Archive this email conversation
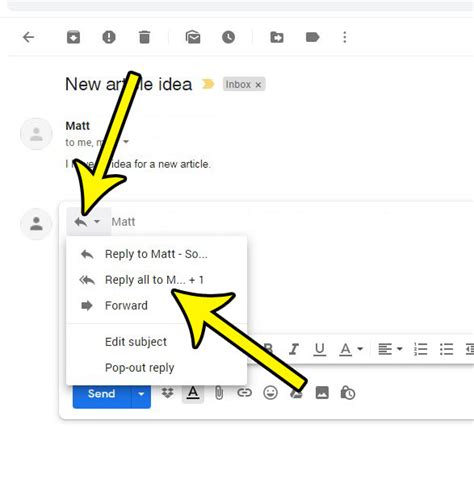 coord(73,37)
